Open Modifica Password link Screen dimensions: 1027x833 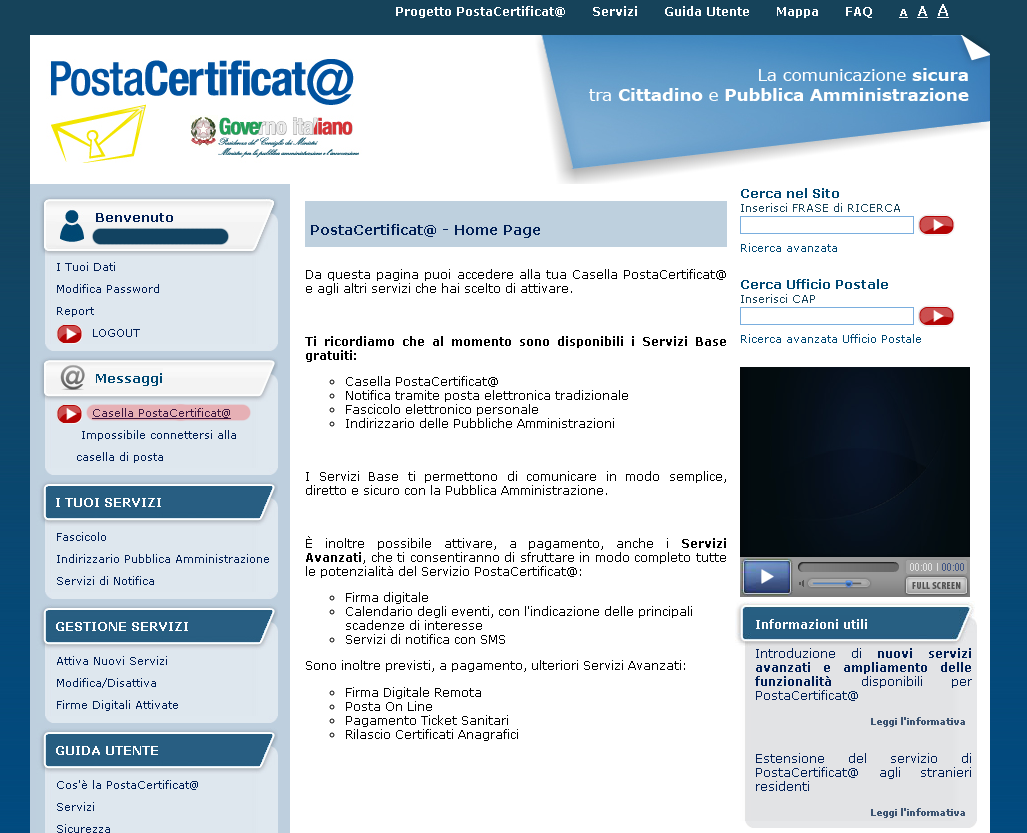(108, 289)
